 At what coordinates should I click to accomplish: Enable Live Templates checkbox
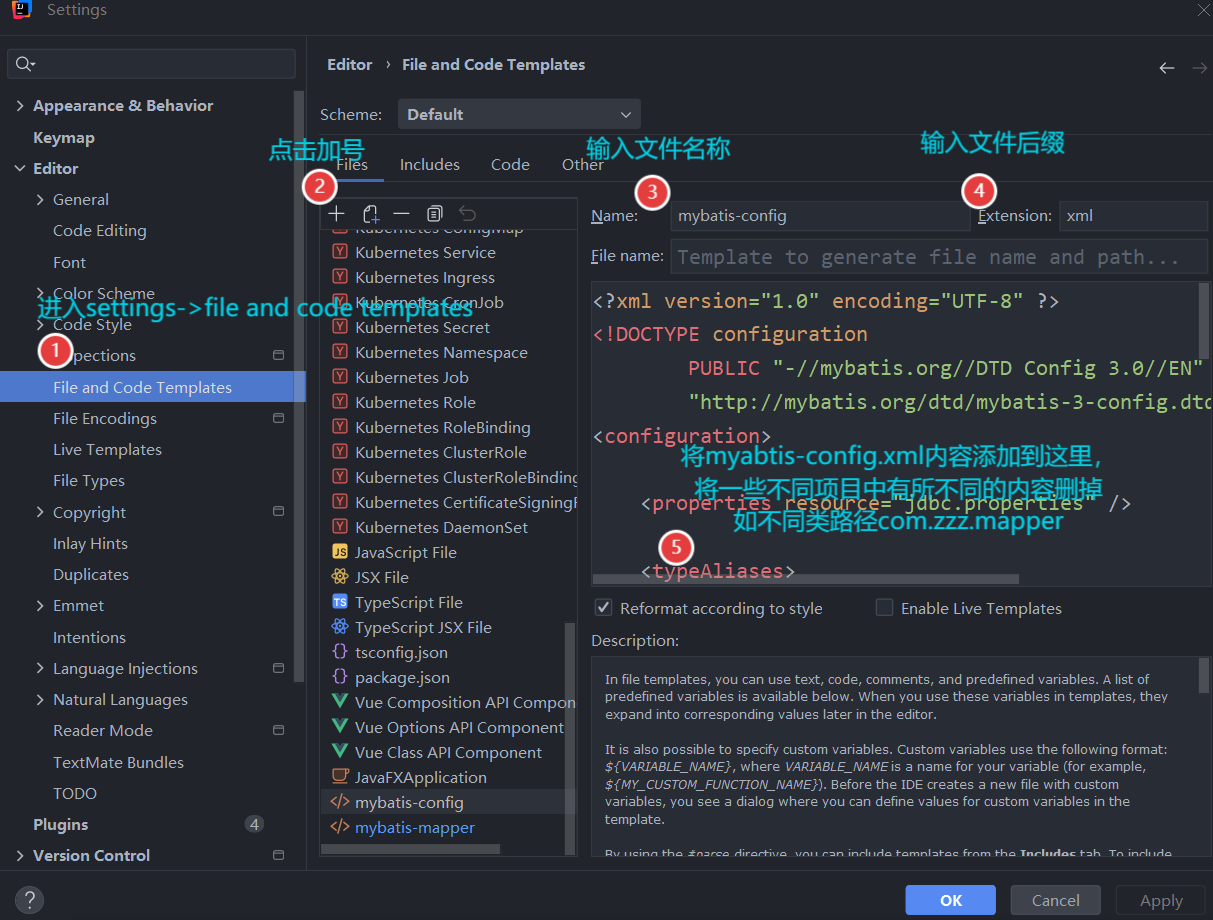(x=884, y=607)
